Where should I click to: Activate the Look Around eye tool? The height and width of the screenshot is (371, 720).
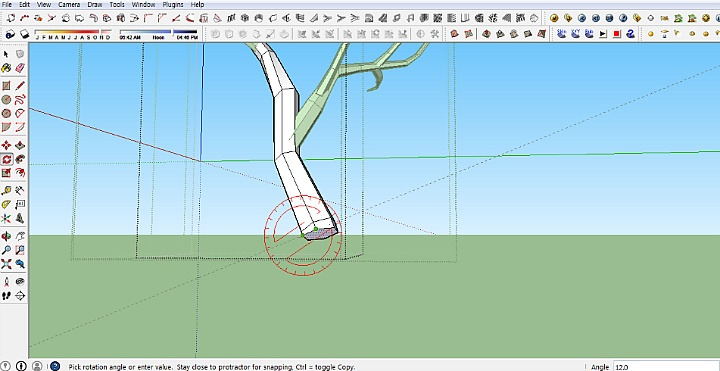click(20, 281)
